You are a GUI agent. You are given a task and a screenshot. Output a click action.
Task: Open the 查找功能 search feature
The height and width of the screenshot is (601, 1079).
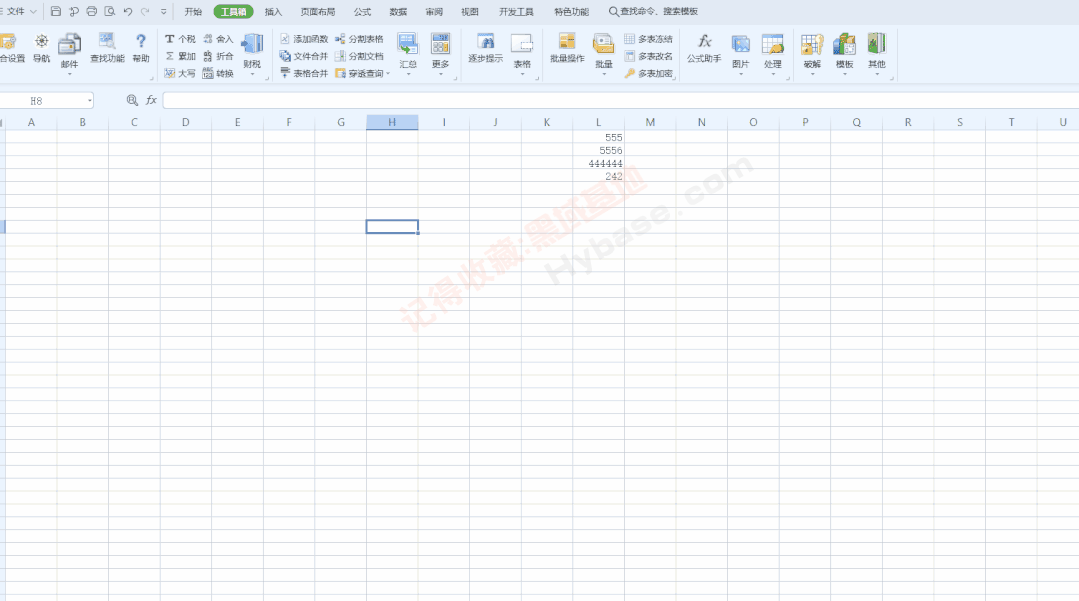(107, 48)
